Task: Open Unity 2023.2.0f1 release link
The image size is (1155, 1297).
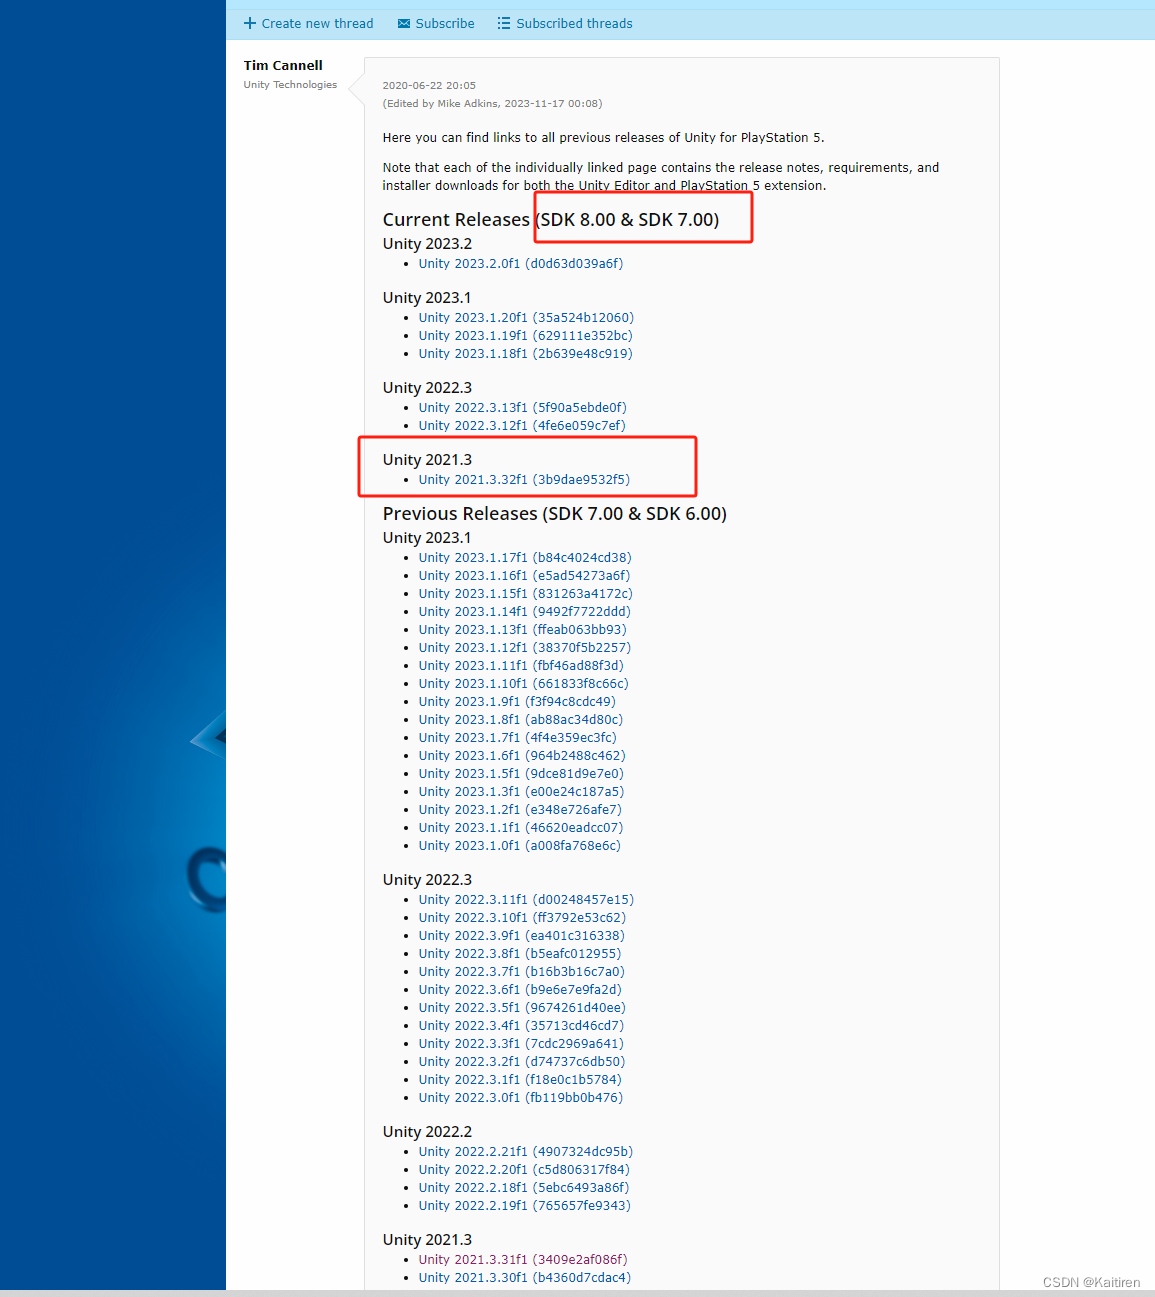Action: [x=521, y=263]
